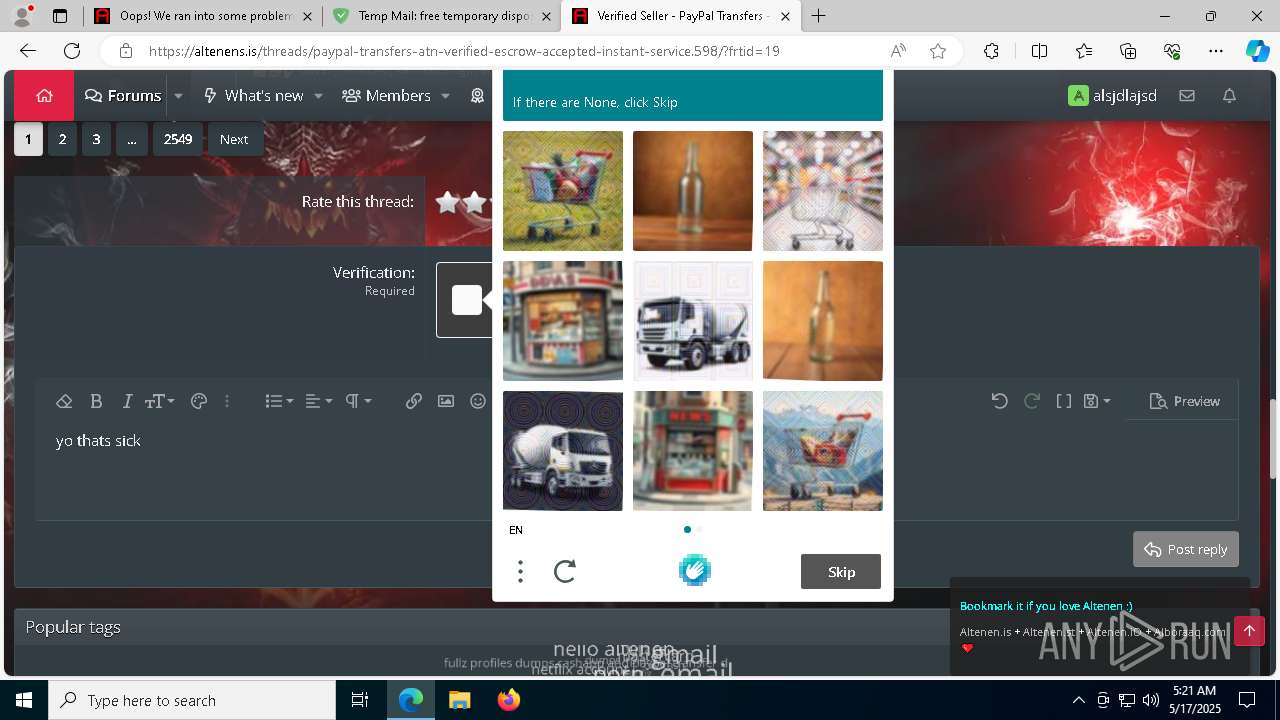Open the text color palette

198,401
